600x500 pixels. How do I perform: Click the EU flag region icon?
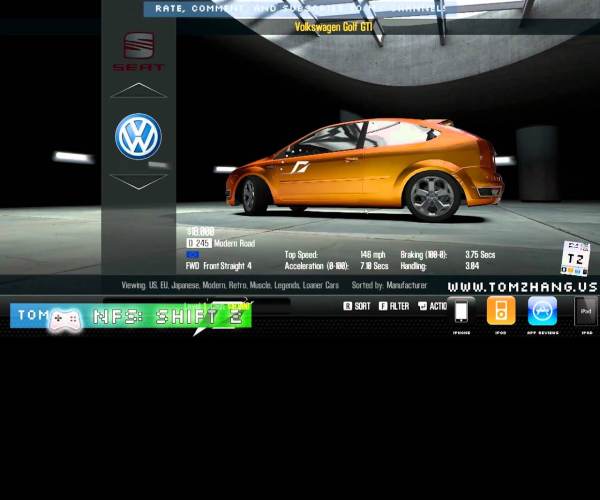click(x=192, y=255)
